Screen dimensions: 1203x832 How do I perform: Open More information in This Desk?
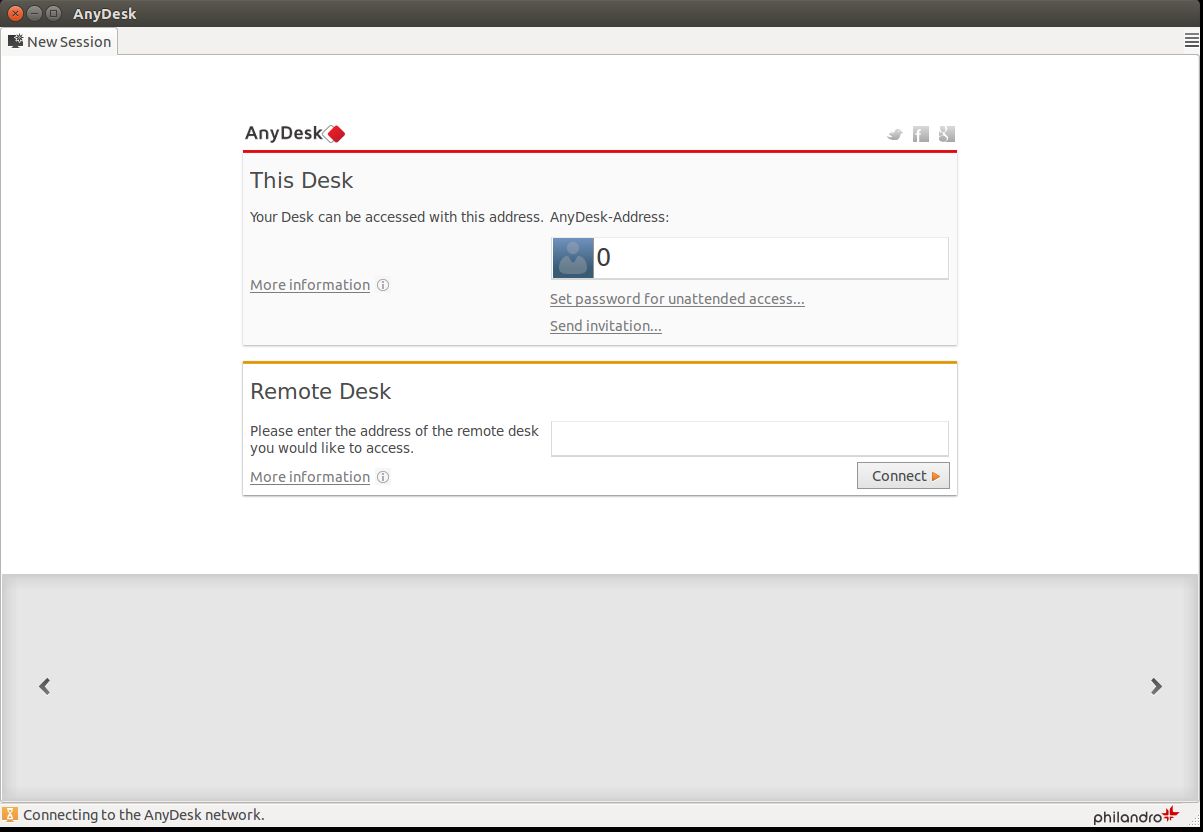pyautogui.click(x=310, y=285)
